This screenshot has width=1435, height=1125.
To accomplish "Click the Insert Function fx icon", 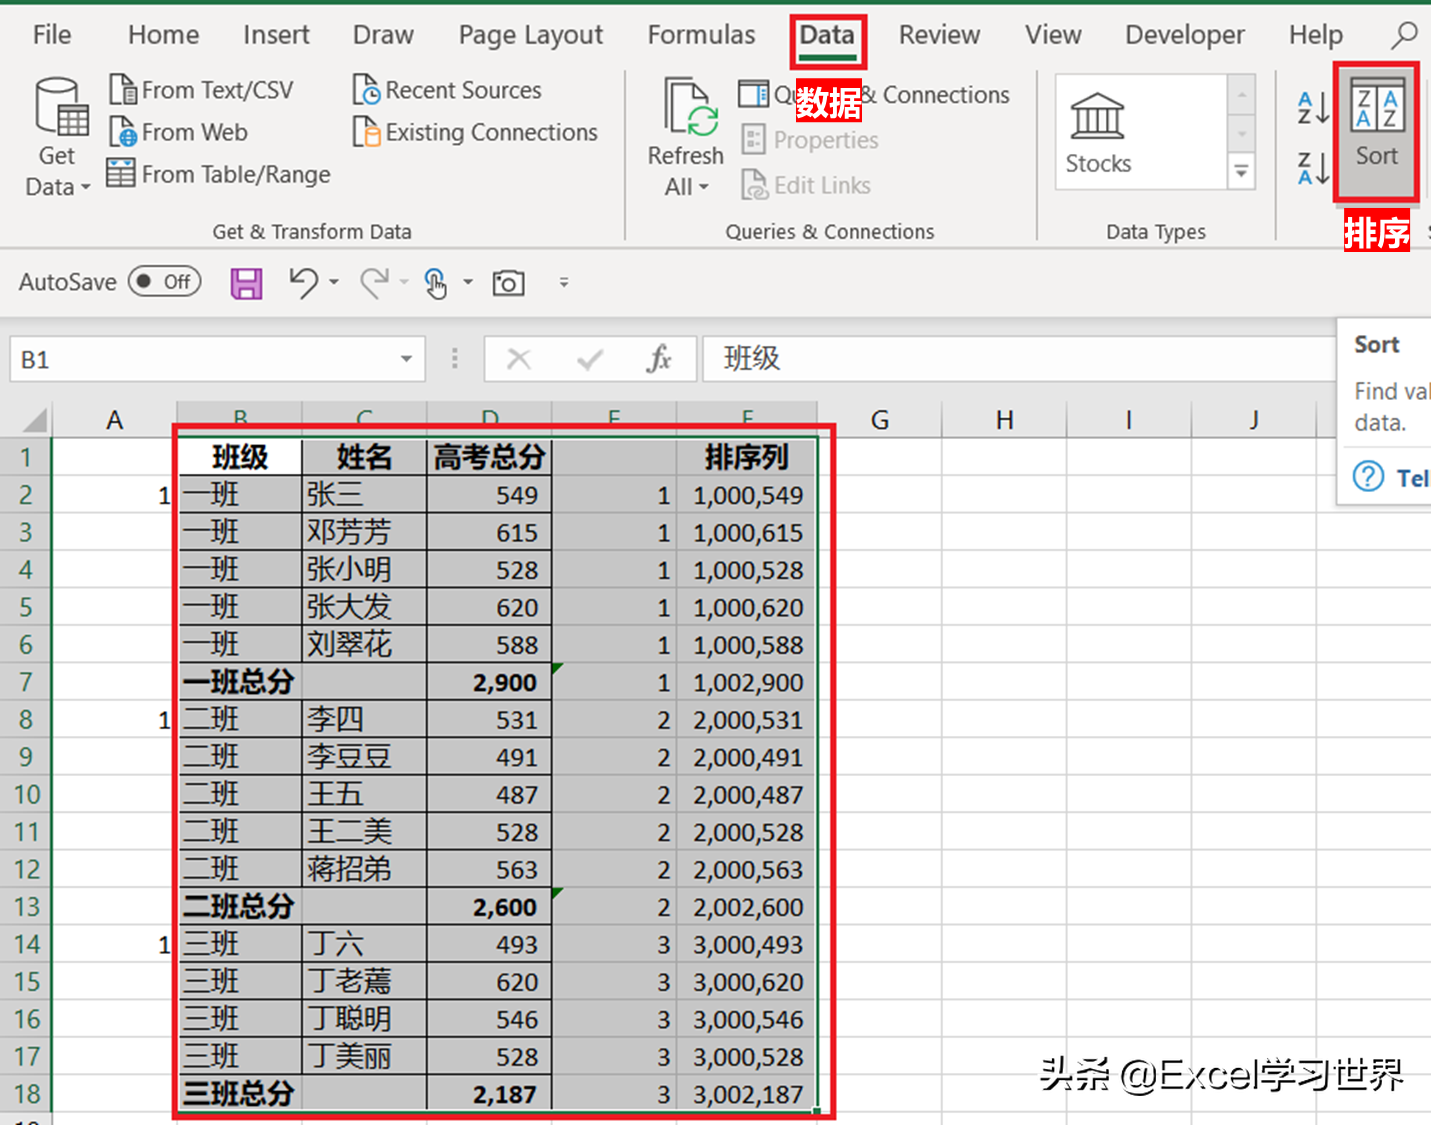I will (658, 359).
